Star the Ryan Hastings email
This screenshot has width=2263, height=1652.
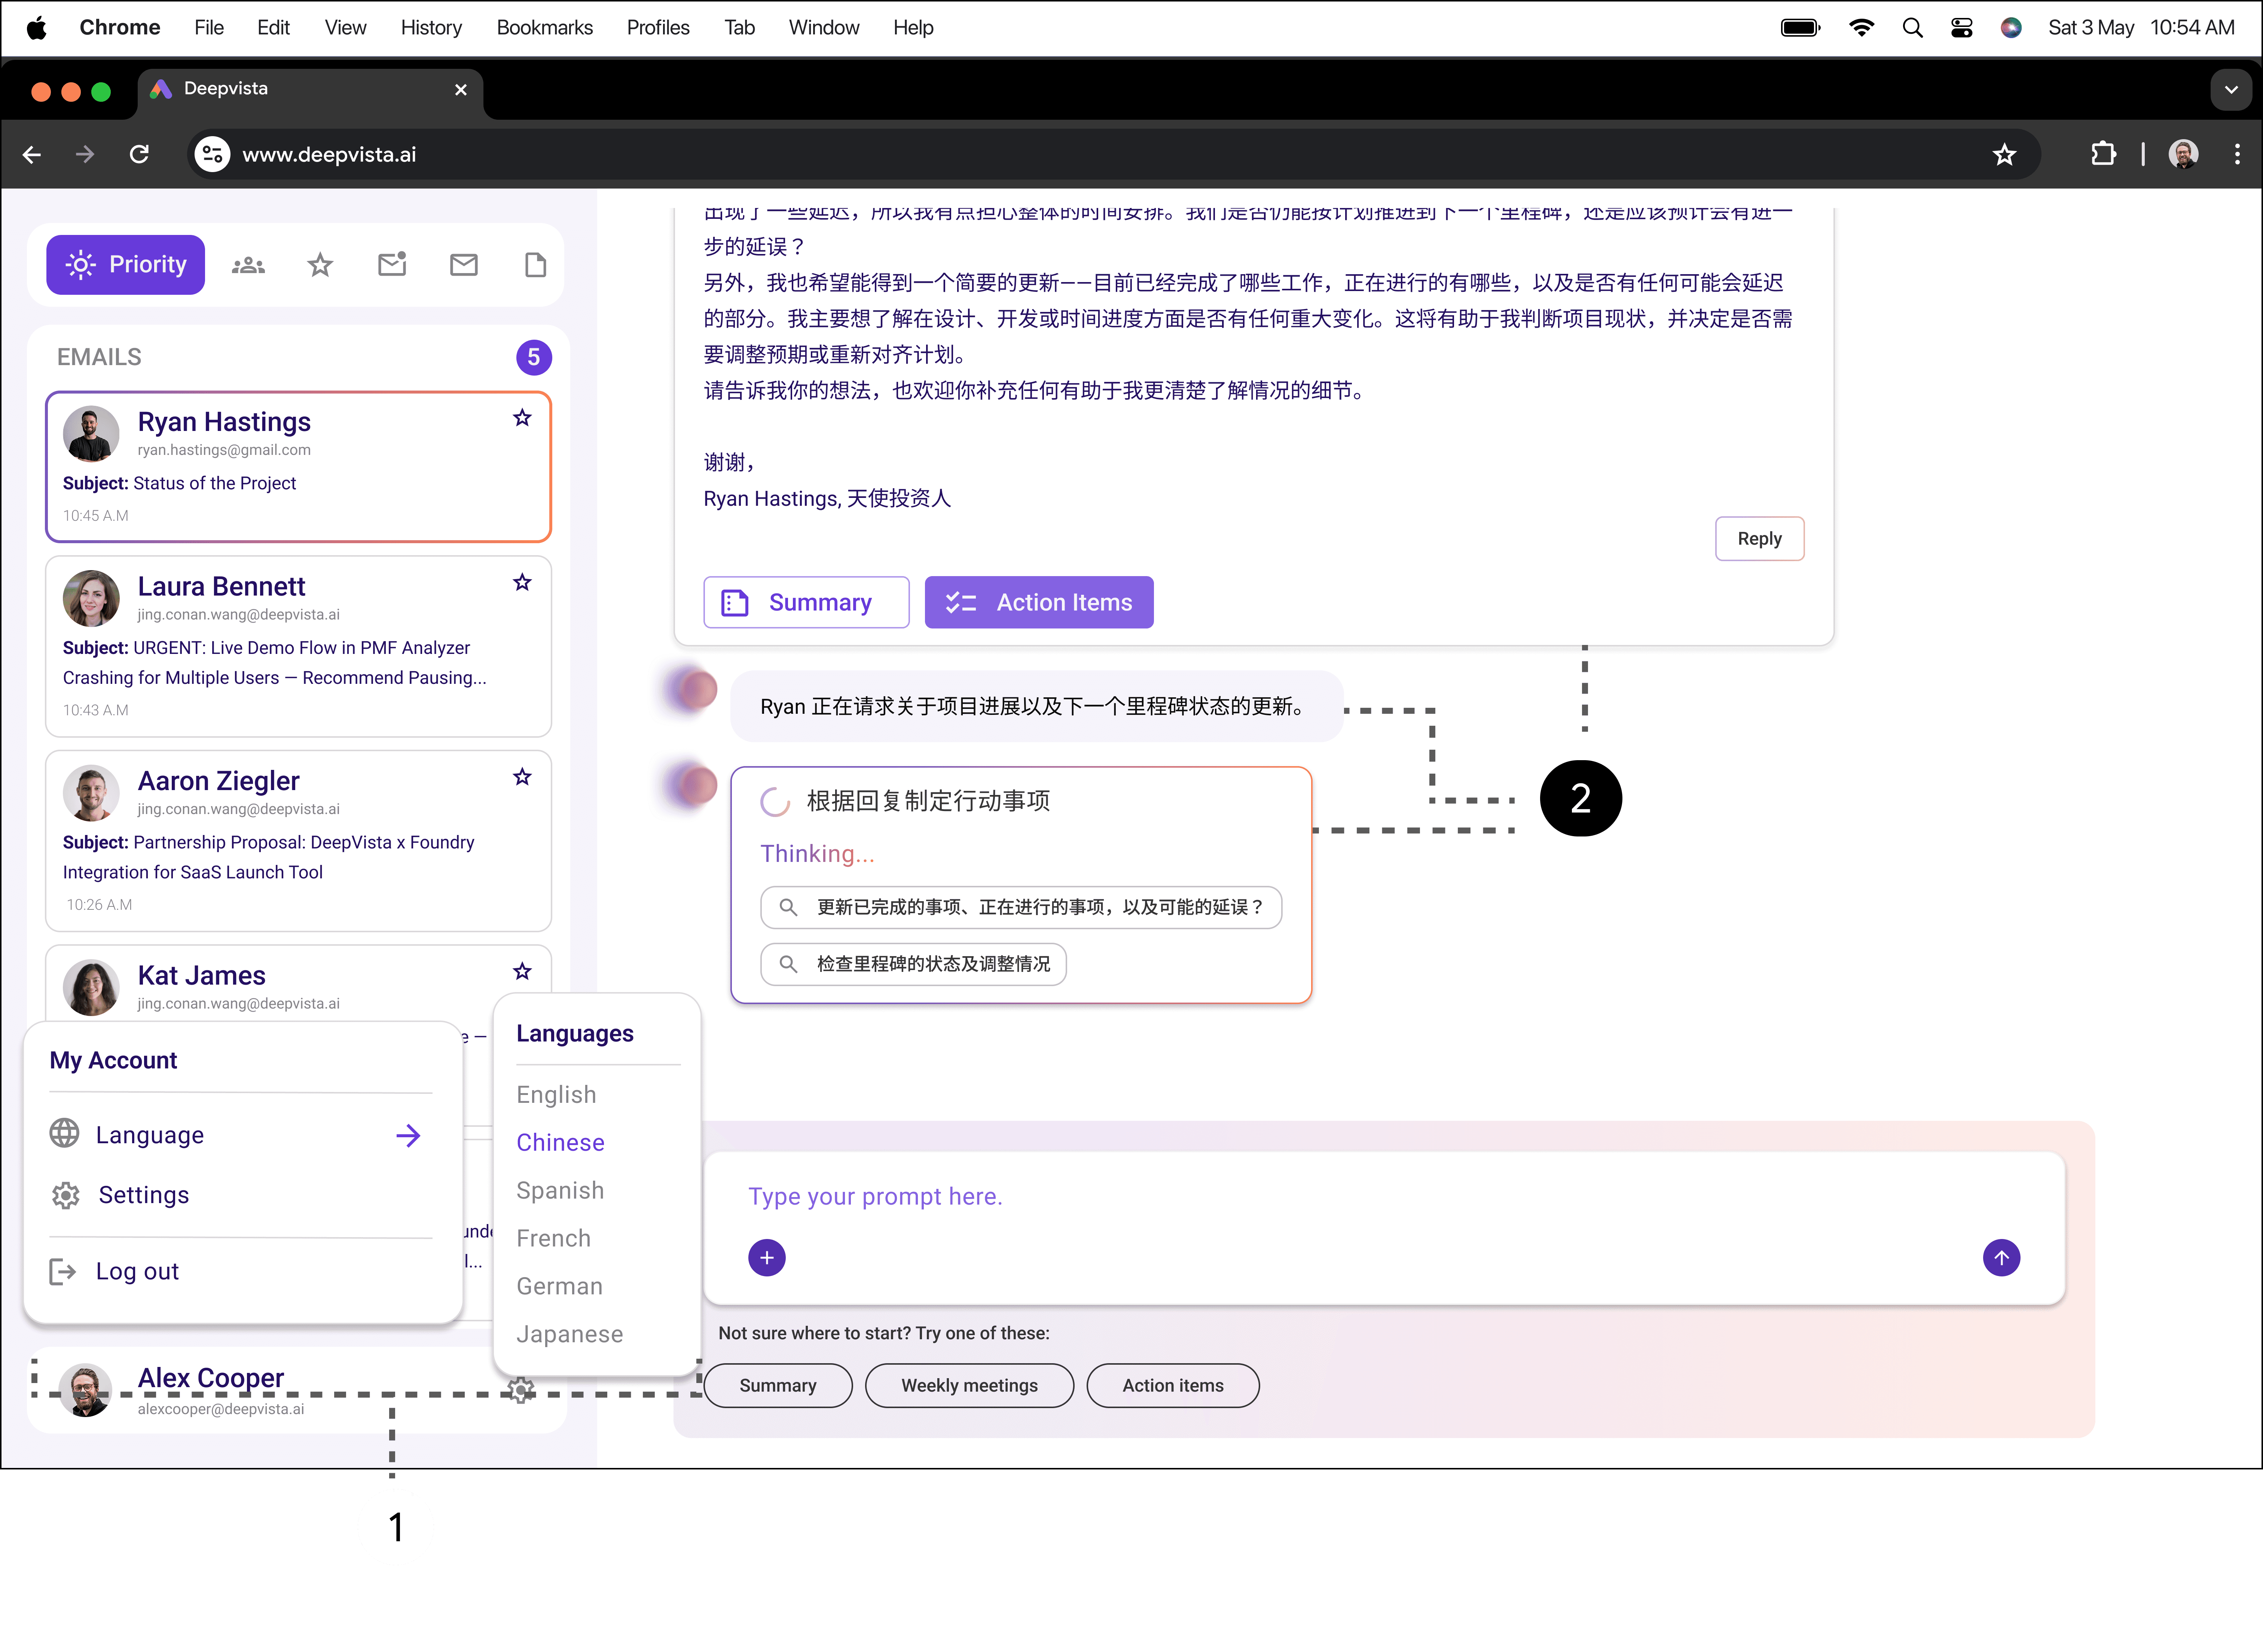[x=522, y=418]
